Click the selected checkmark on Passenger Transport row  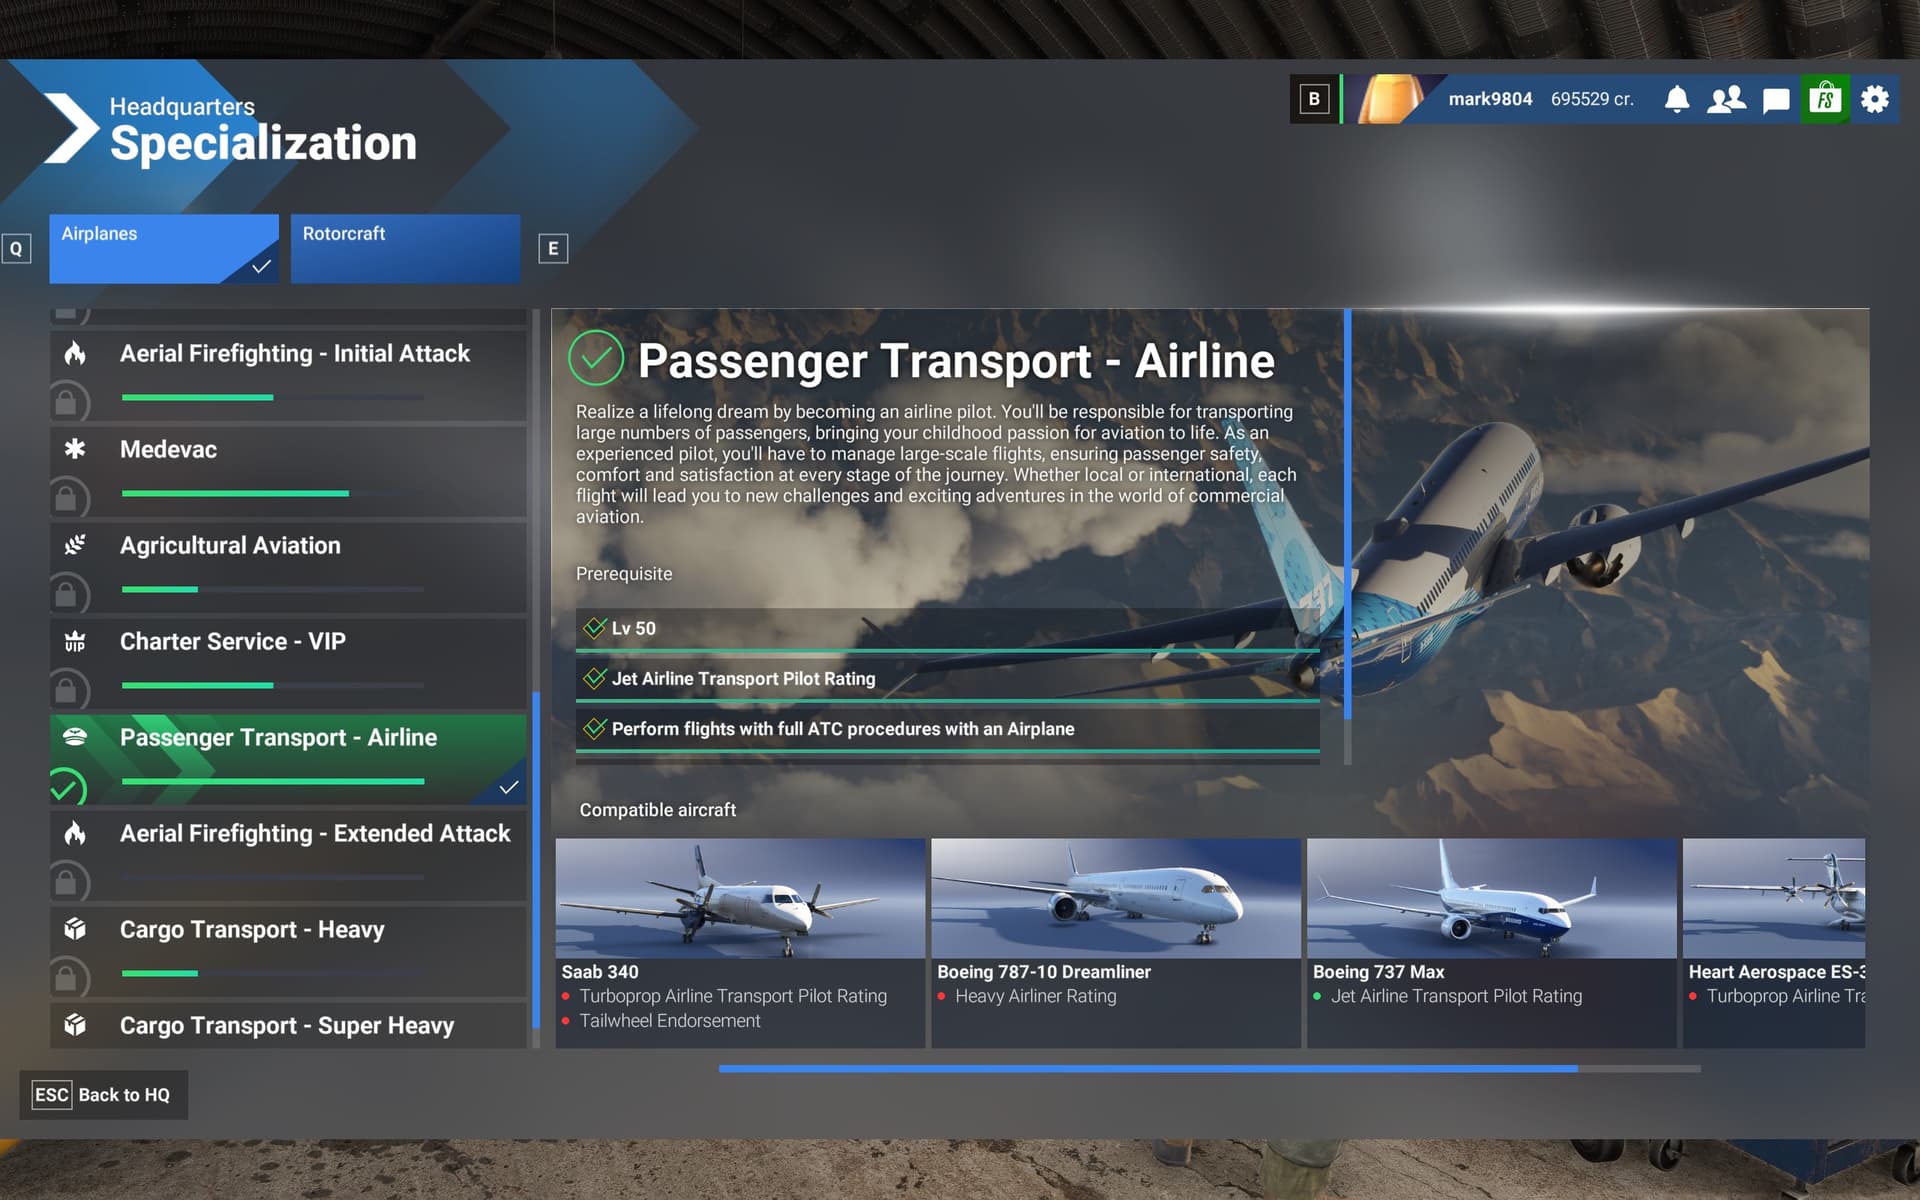tap(508, 788)
